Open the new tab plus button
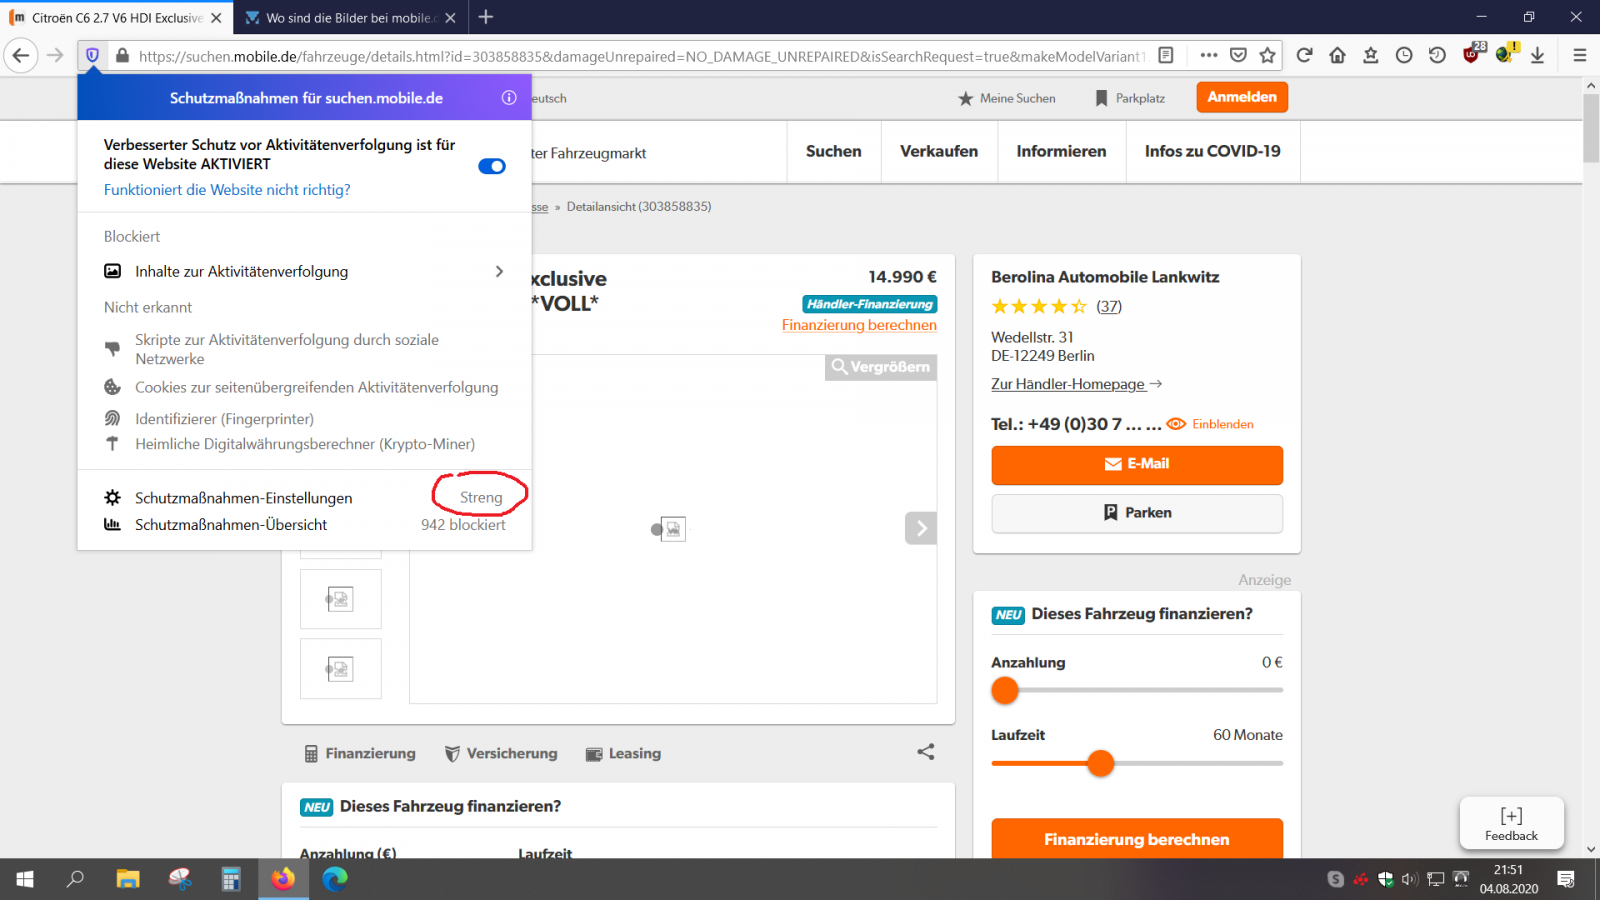 (x=486, y=17)
